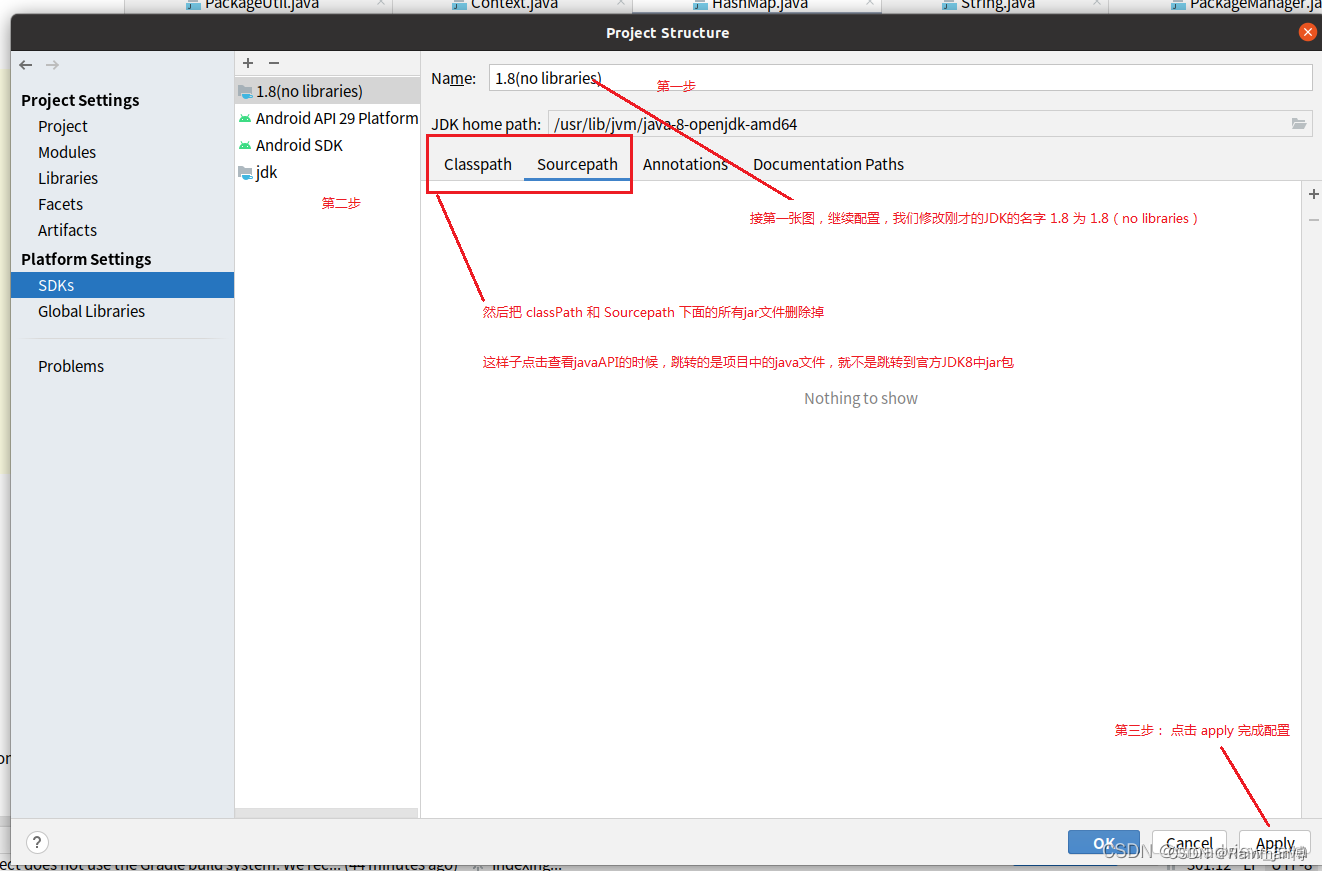The height and width of the screenshot is (871, 1322).
Task: Confirm with the OK button
Action: coord(1103,843)
